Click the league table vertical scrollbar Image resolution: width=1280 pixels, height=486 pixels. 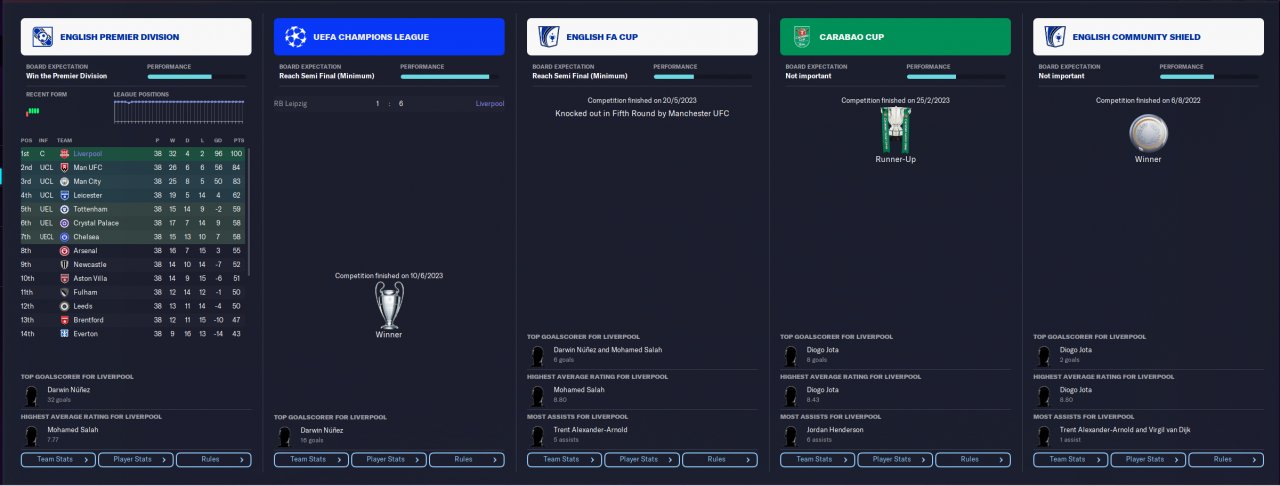click(249, 212)
